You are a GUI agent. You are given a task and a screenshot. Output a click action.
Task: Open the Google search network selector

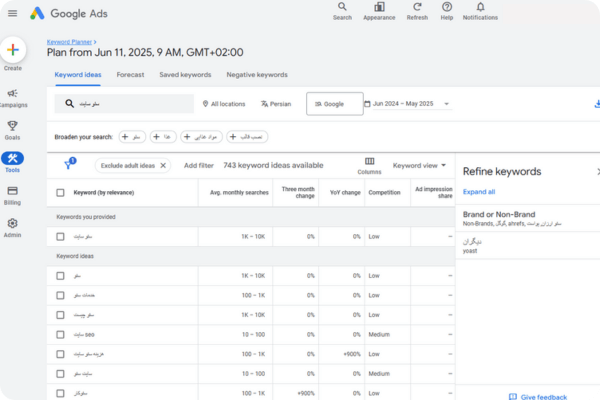tap(335, 104)
